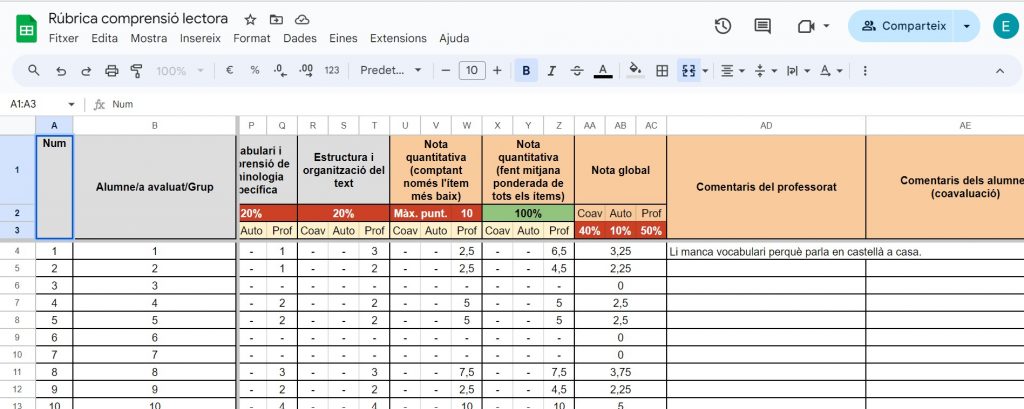Click the search magnifier in toolbar
This screenshot has height=409, width=1024.
[x=34, y=71]
